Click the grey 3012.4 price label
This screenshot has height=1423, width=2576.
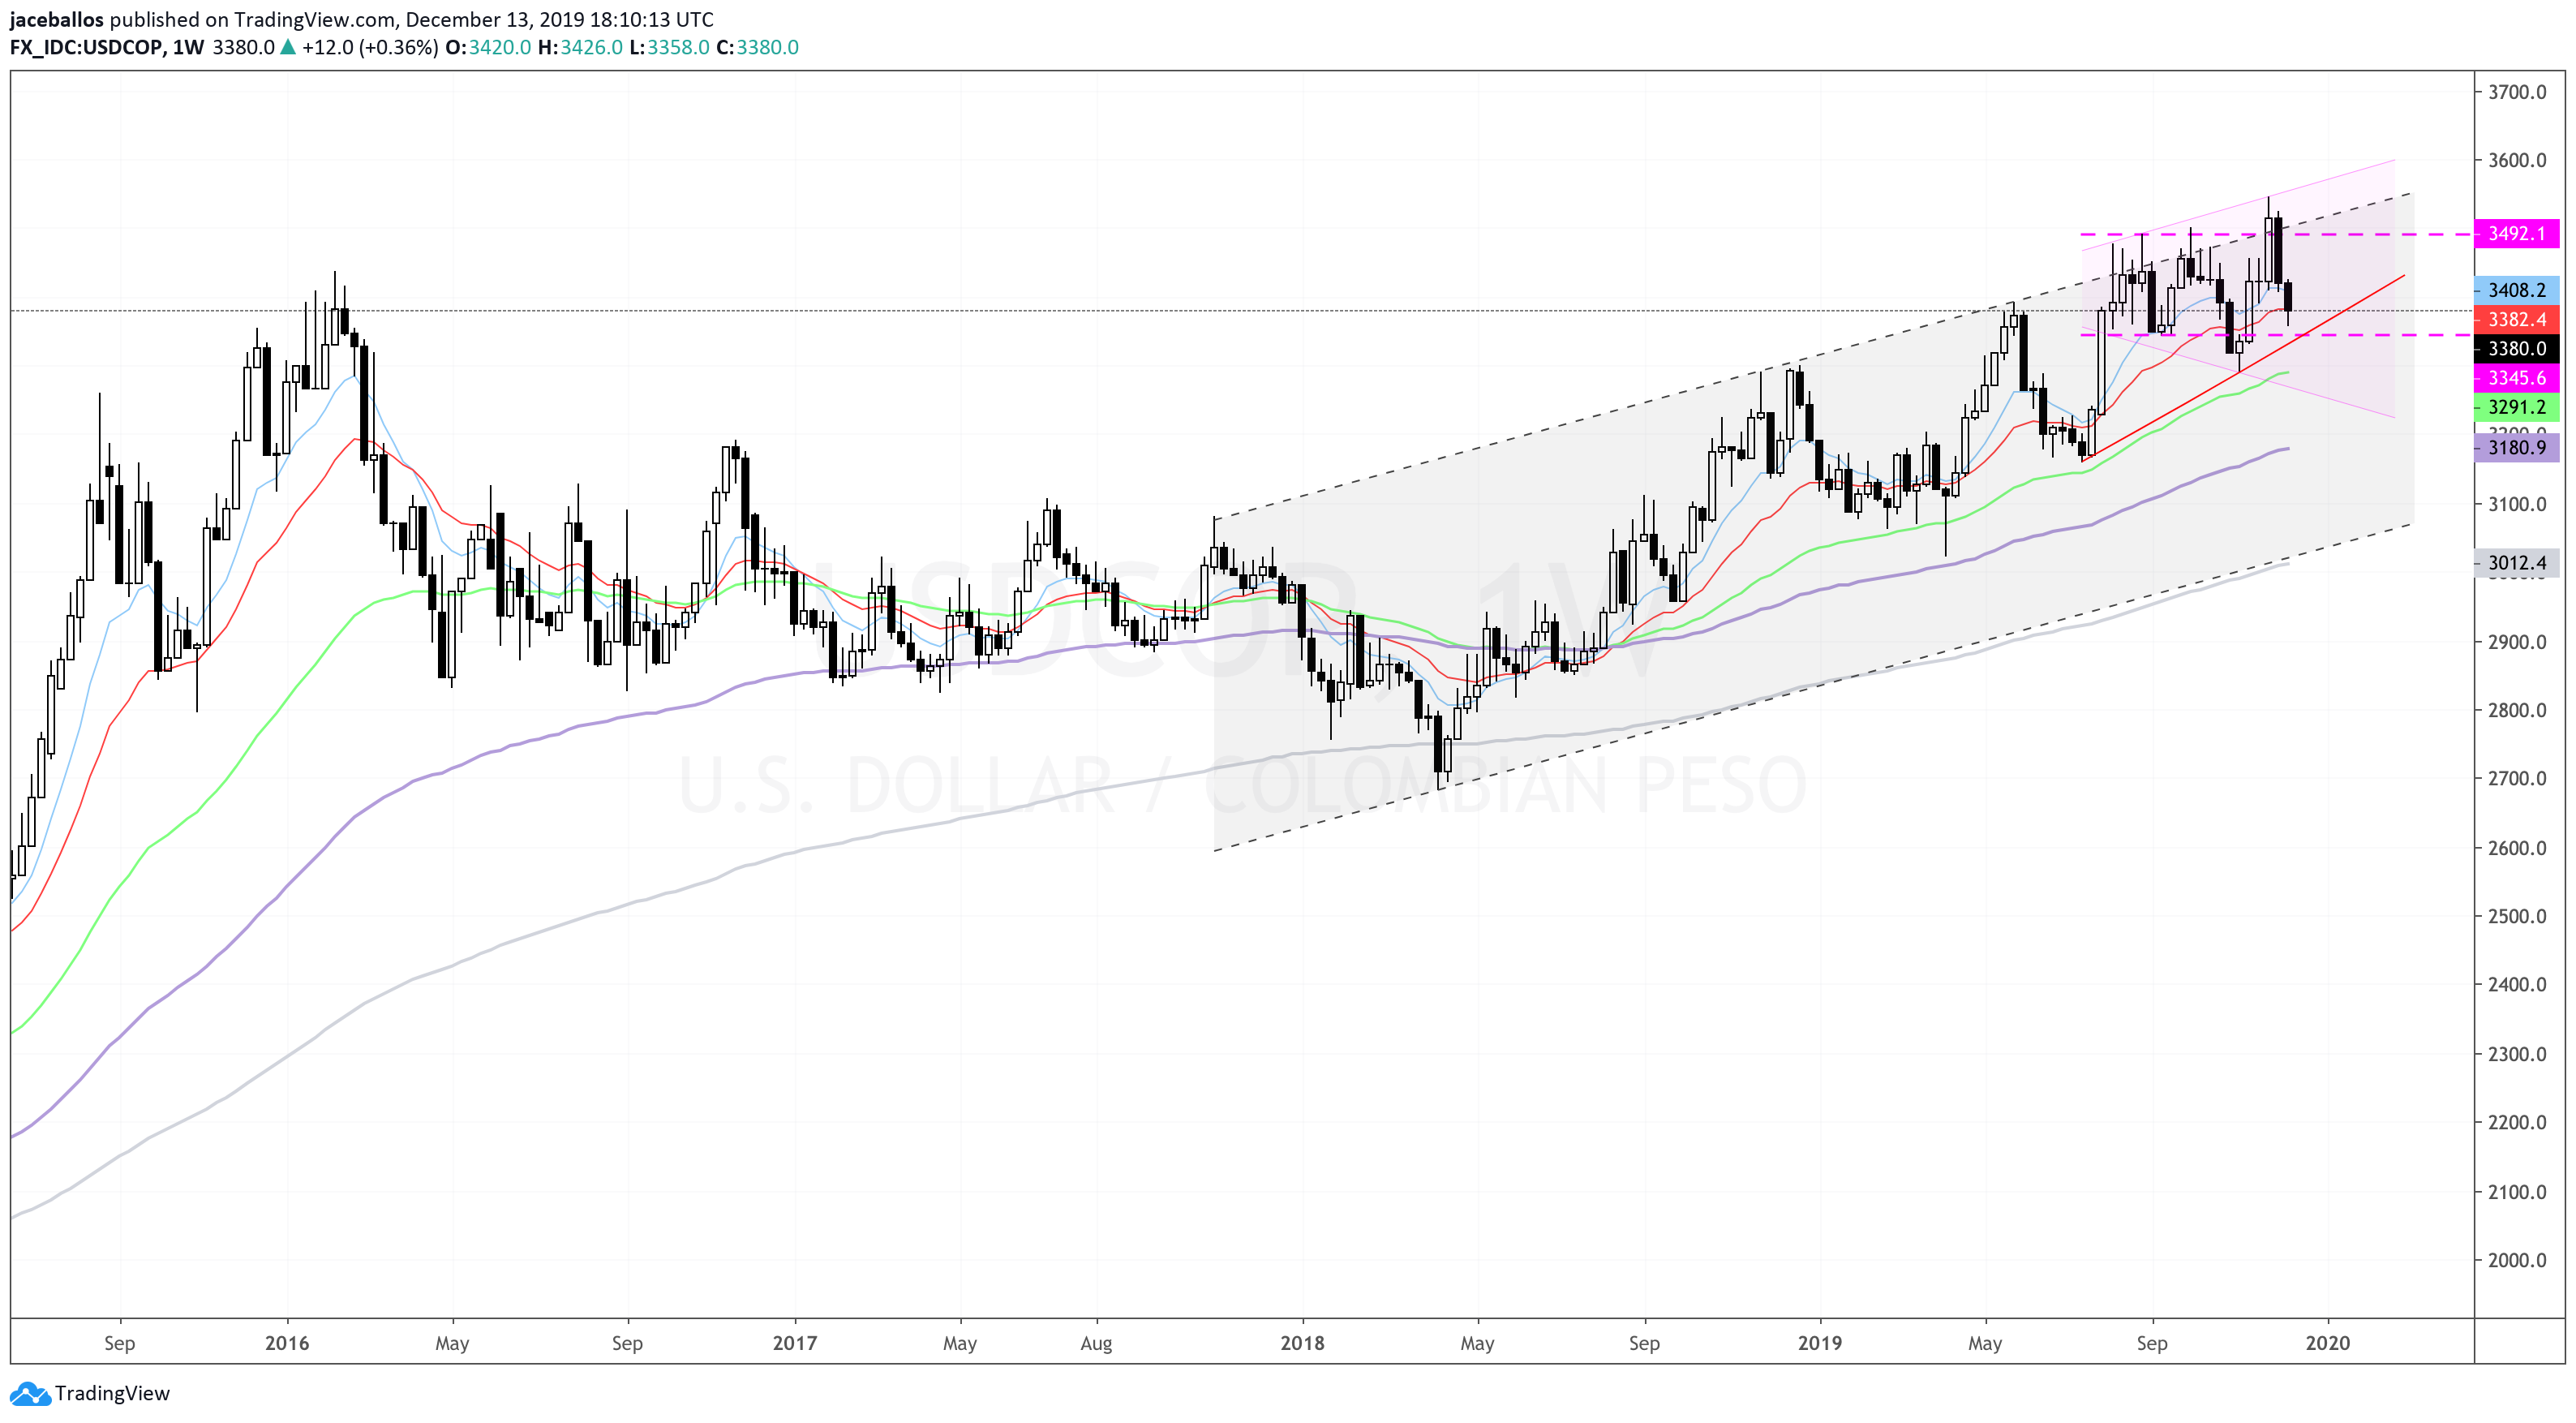click(x=2517, y=562)
